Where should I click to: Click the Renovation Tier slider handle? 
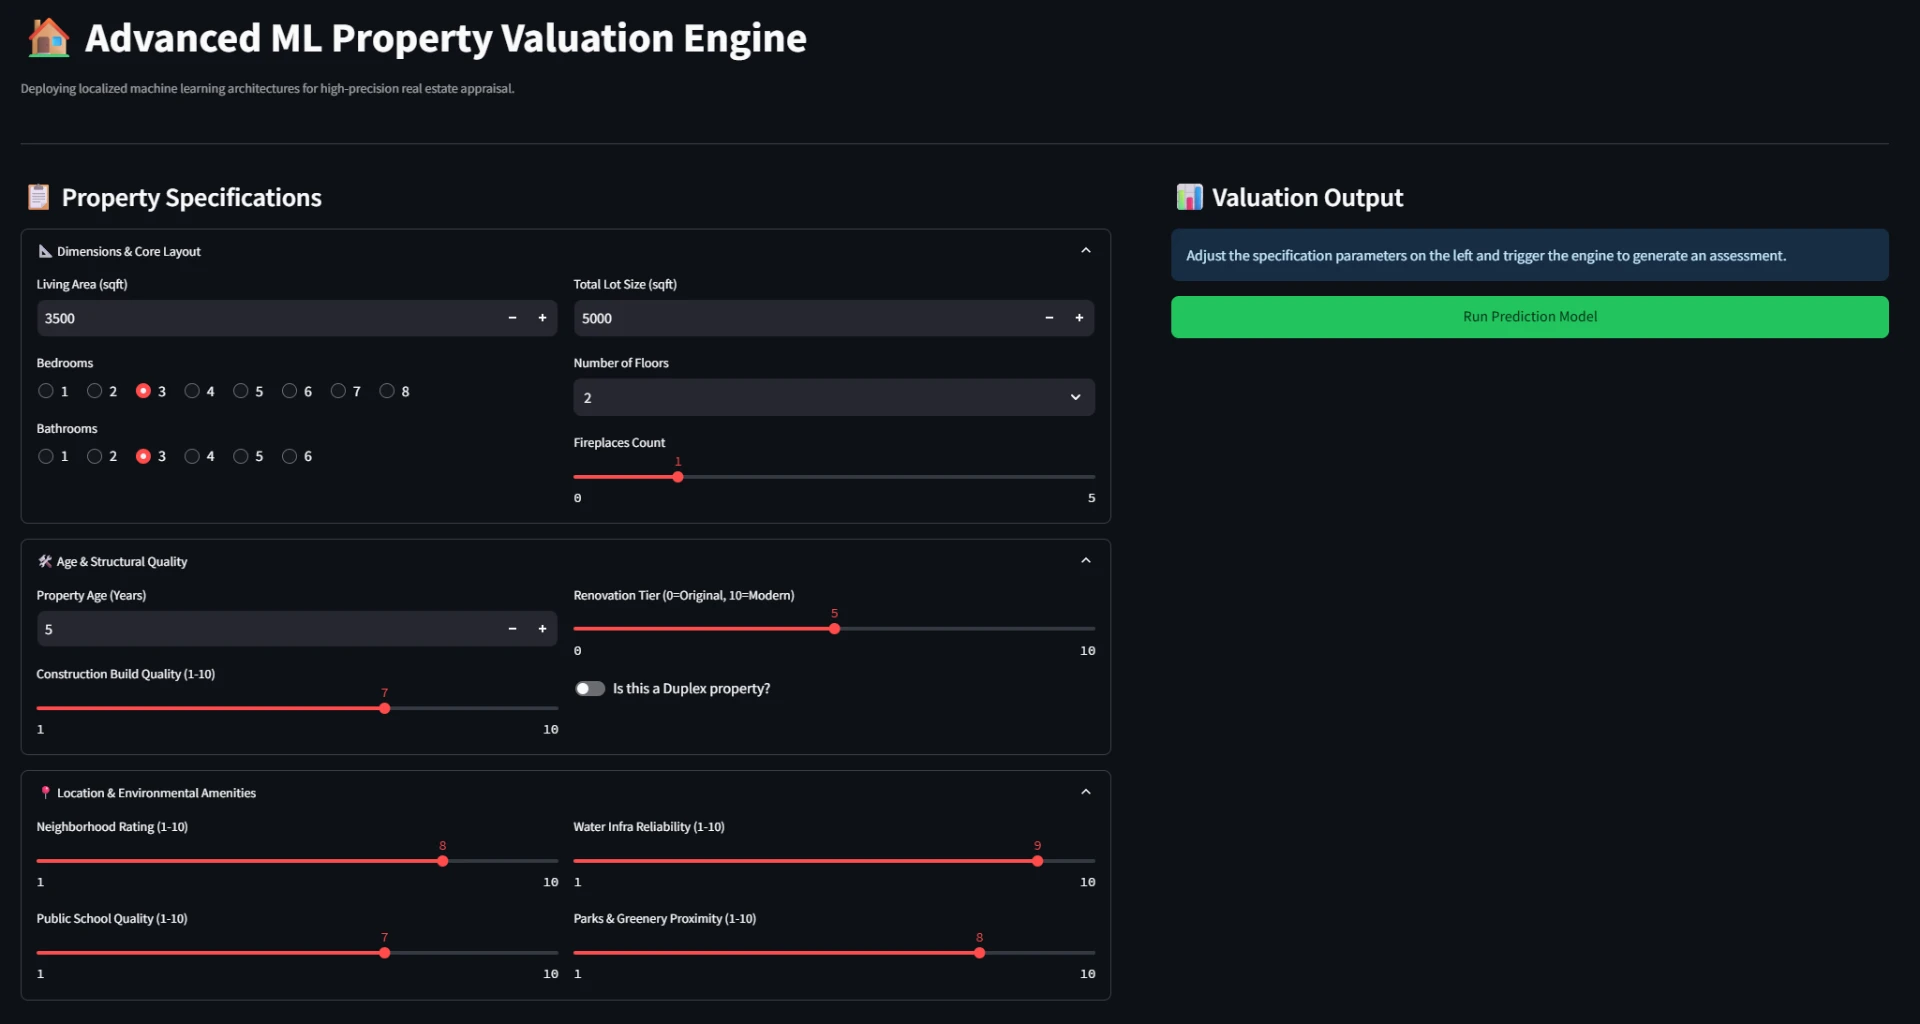tap(835, 629)
